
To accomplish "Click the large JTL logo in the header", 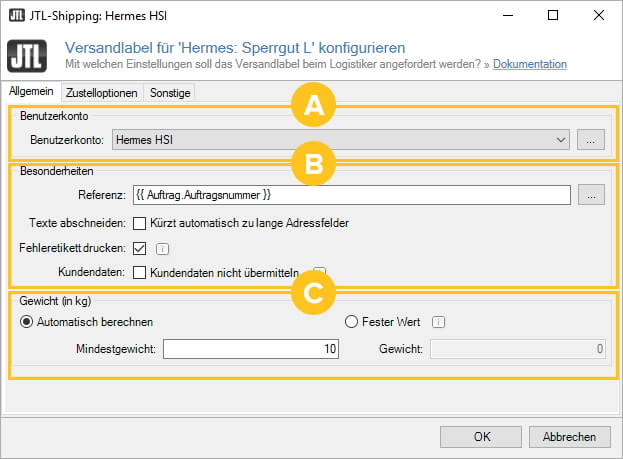I will (x=29, y=55).
